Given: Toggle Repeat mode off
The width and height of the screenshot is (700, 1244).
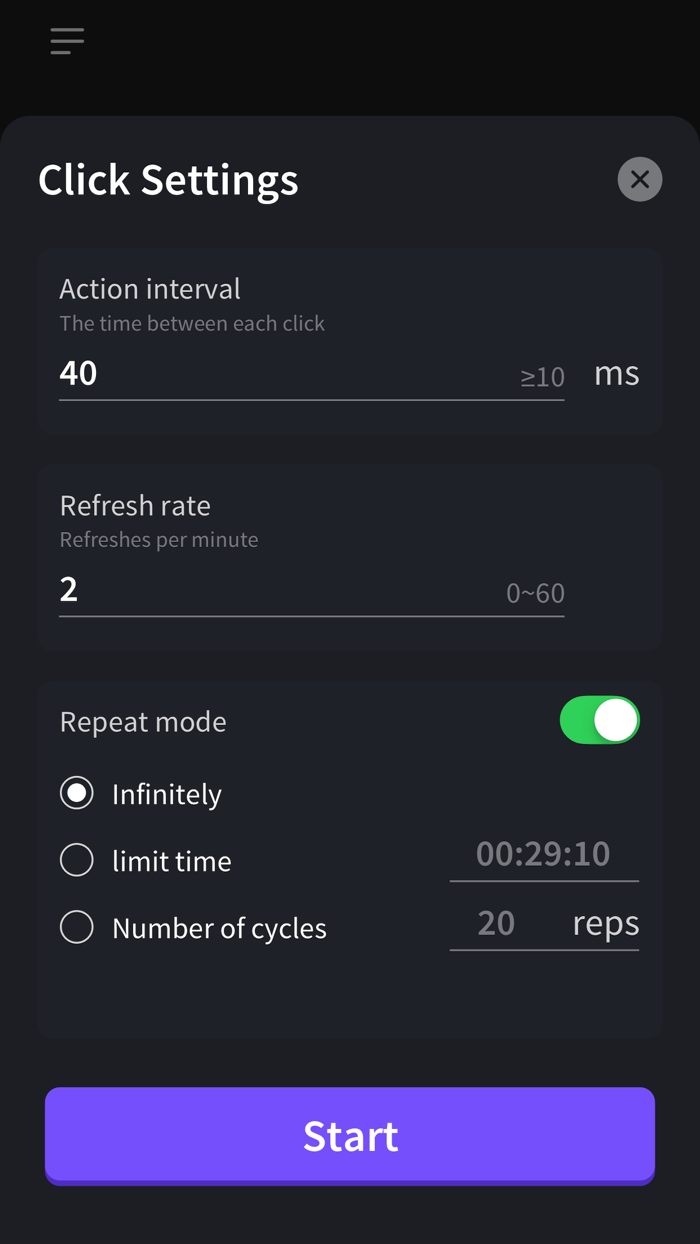Looking at the screenshot, I should [599, 719].
